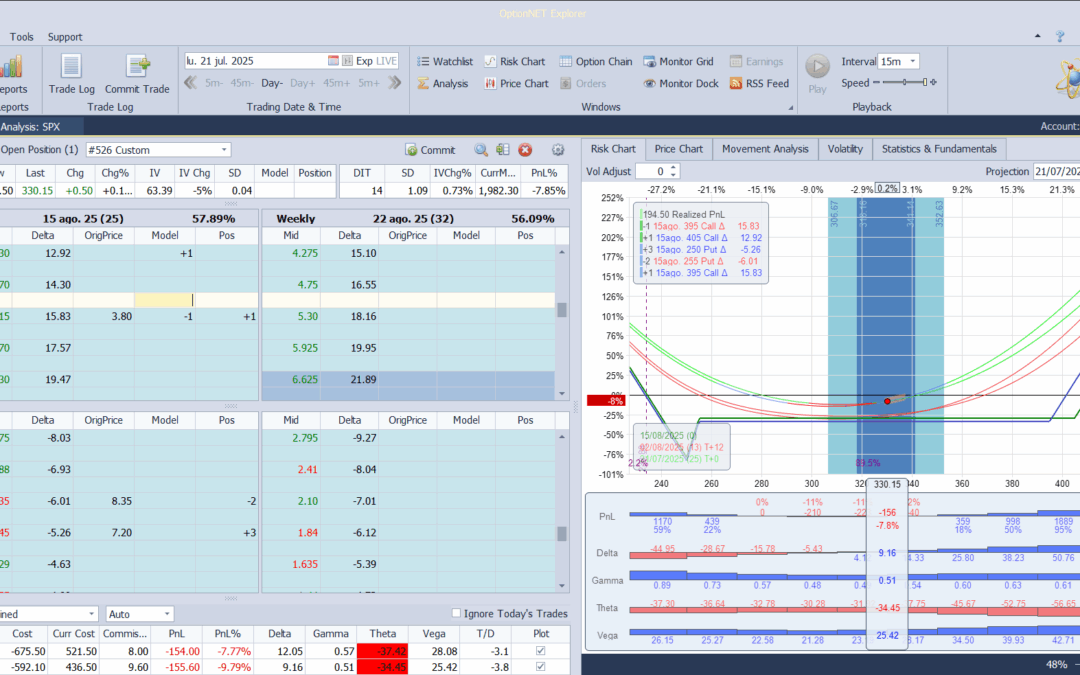This screenshot has width=1080, height=675.
Task: Click the Model cell showing -1
Action: [165, 316]
